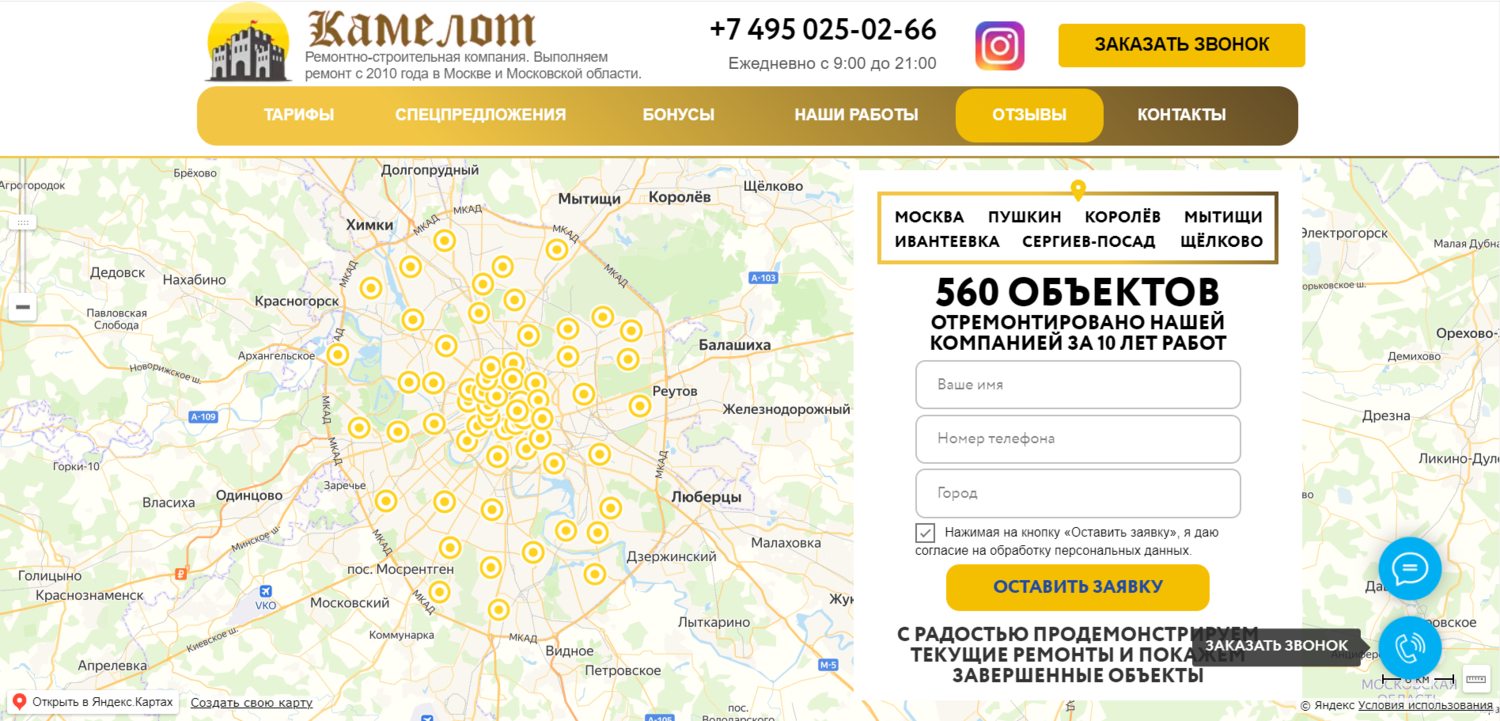Open the Instagram icon link
Image resolution: width=1500 pixels, height=721 pixels.
coord(1000,46)
